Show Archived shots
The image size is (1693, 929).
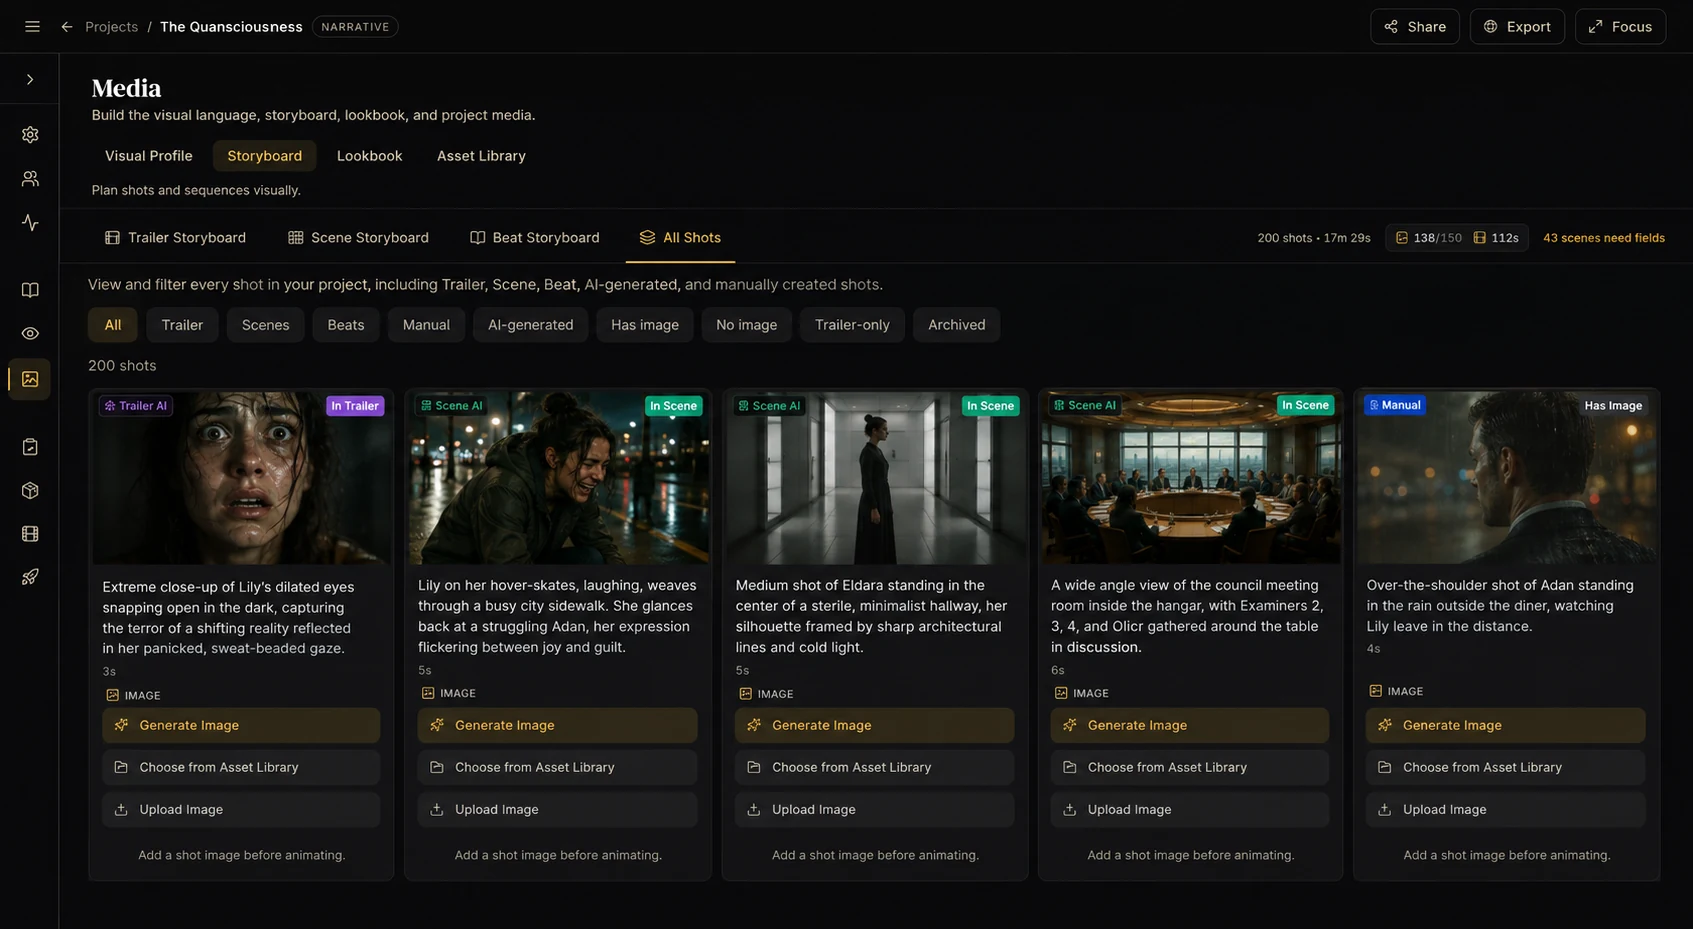pos(956,325)
